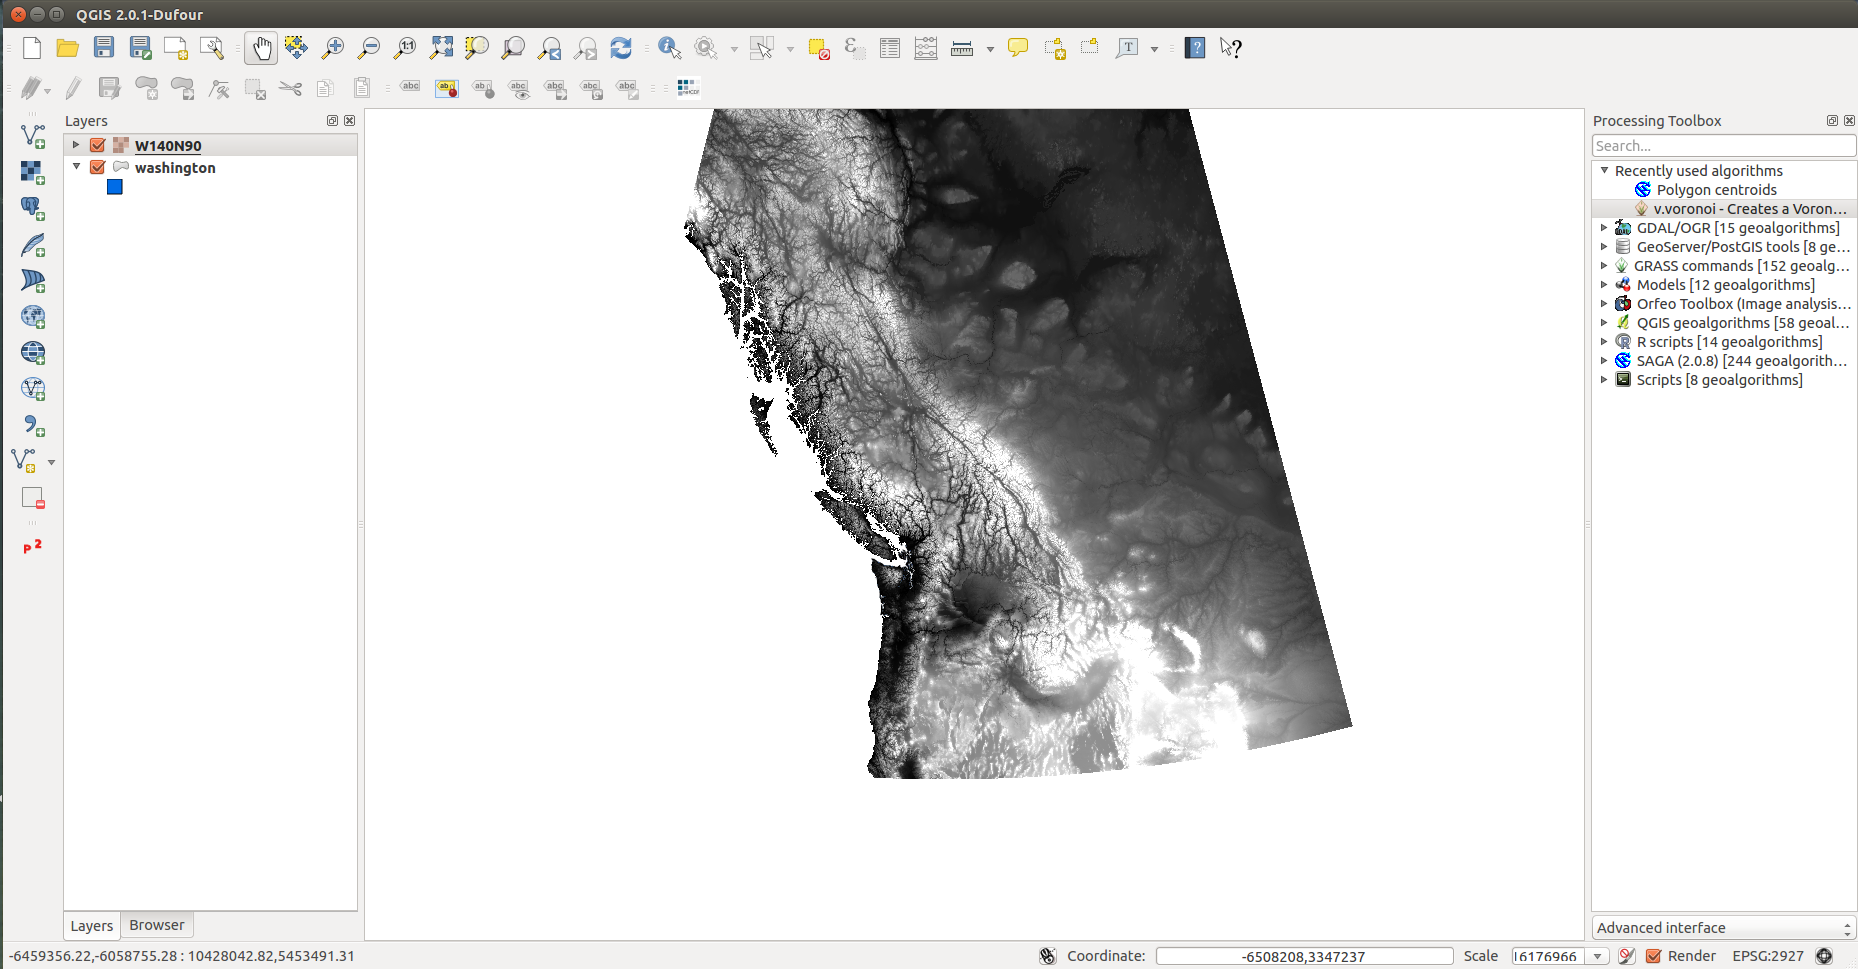The image size is (1858, 969).
Task: Click the Add WMS Layer globe icon
Action: pyautogui.click(x=33, y=352)
